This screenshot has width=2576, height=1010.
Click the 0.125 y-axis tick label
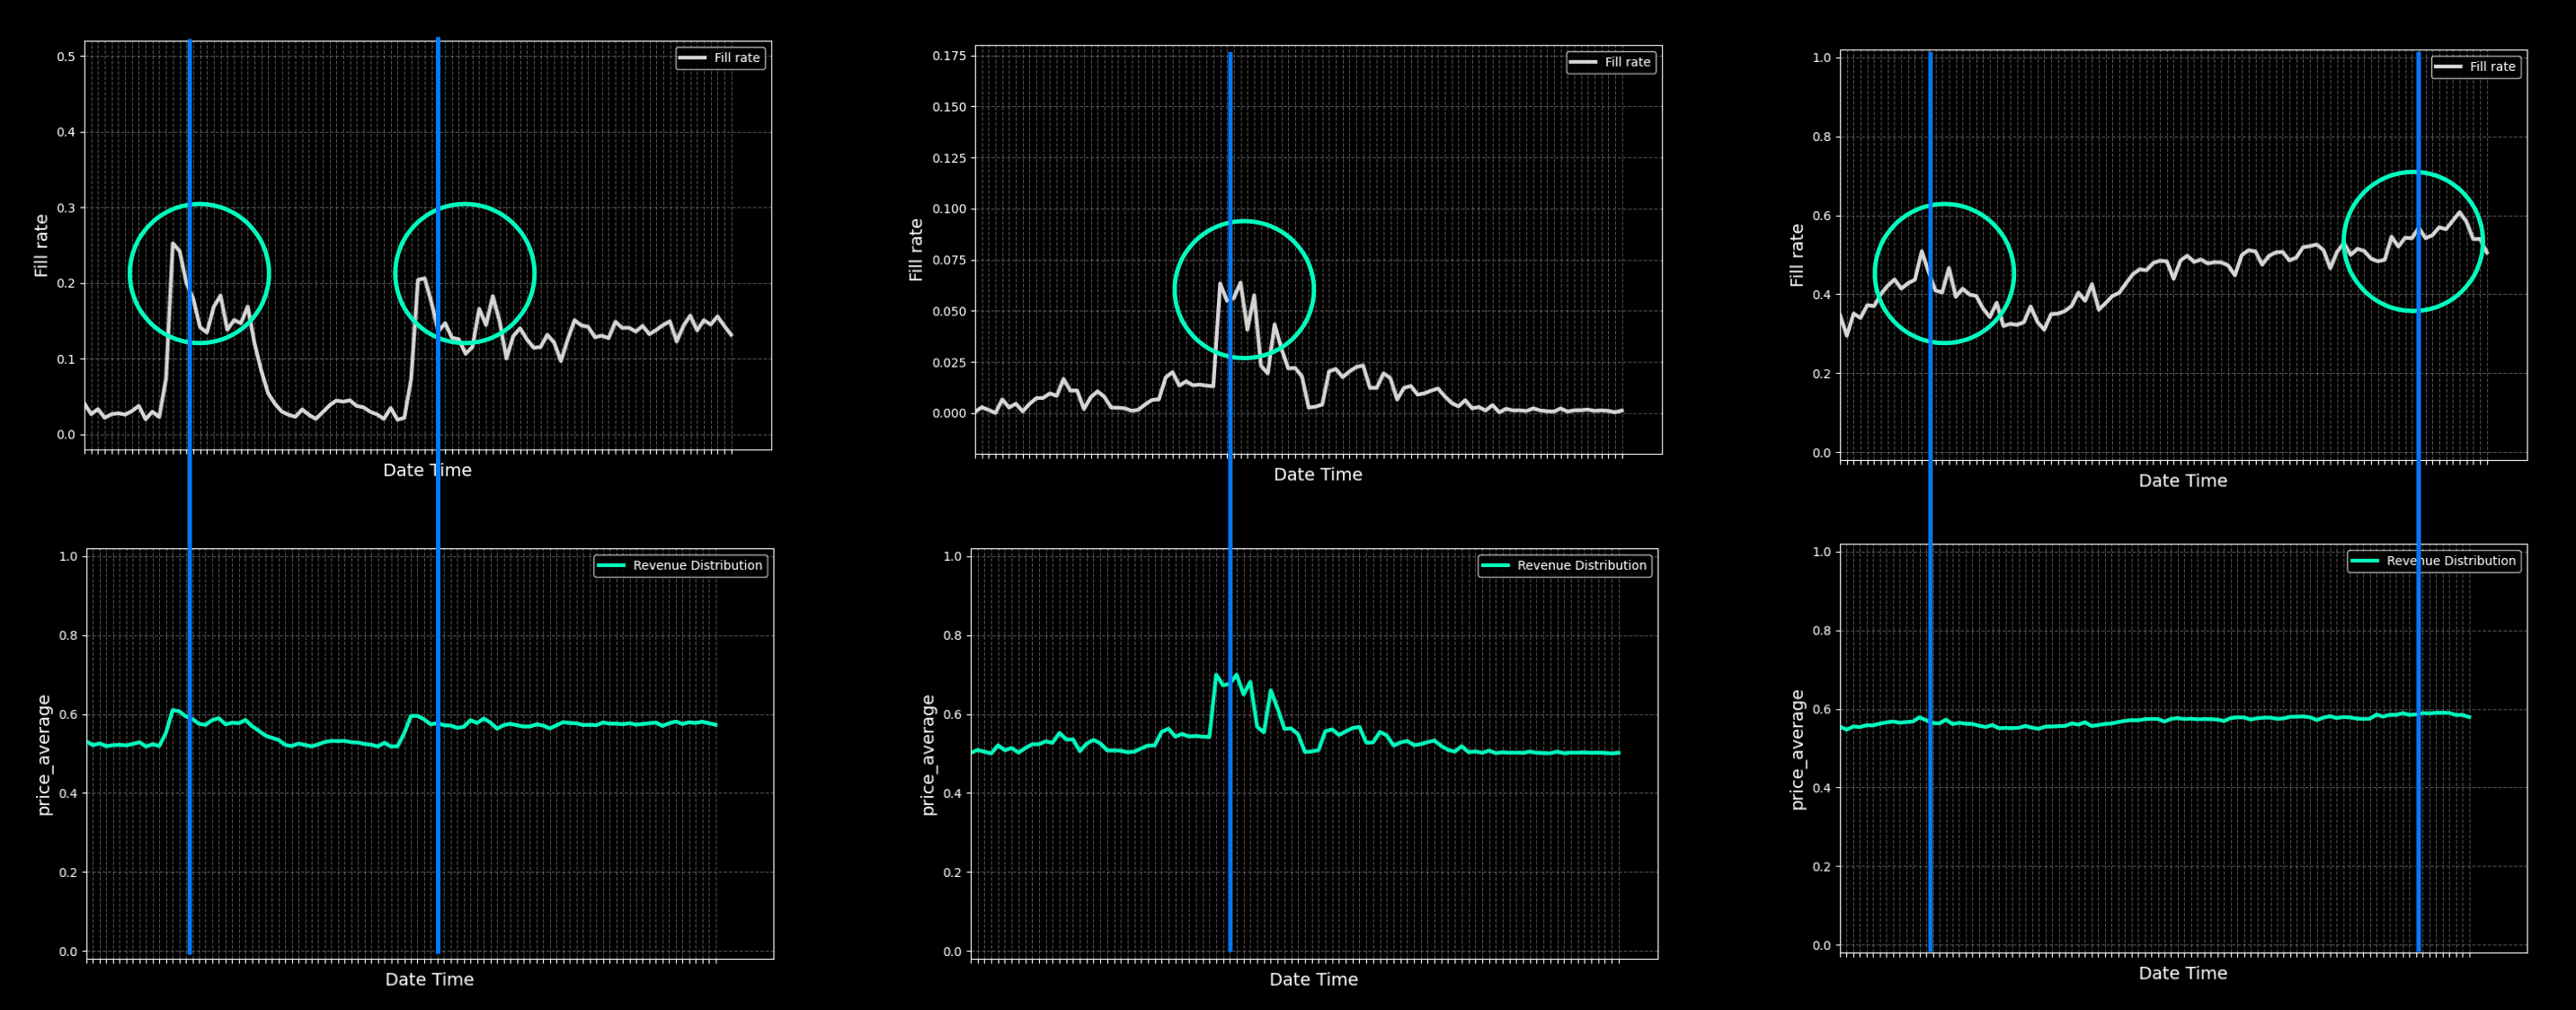tap(948, 158)
